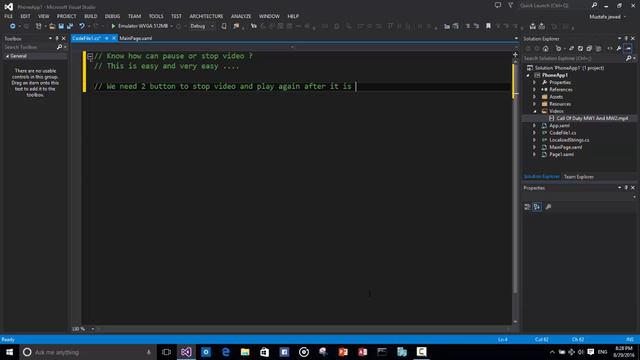The width and height of the screenshot is (640, 360).
Task: Click the Search Toolbox input field
Action: pos(30,47)
